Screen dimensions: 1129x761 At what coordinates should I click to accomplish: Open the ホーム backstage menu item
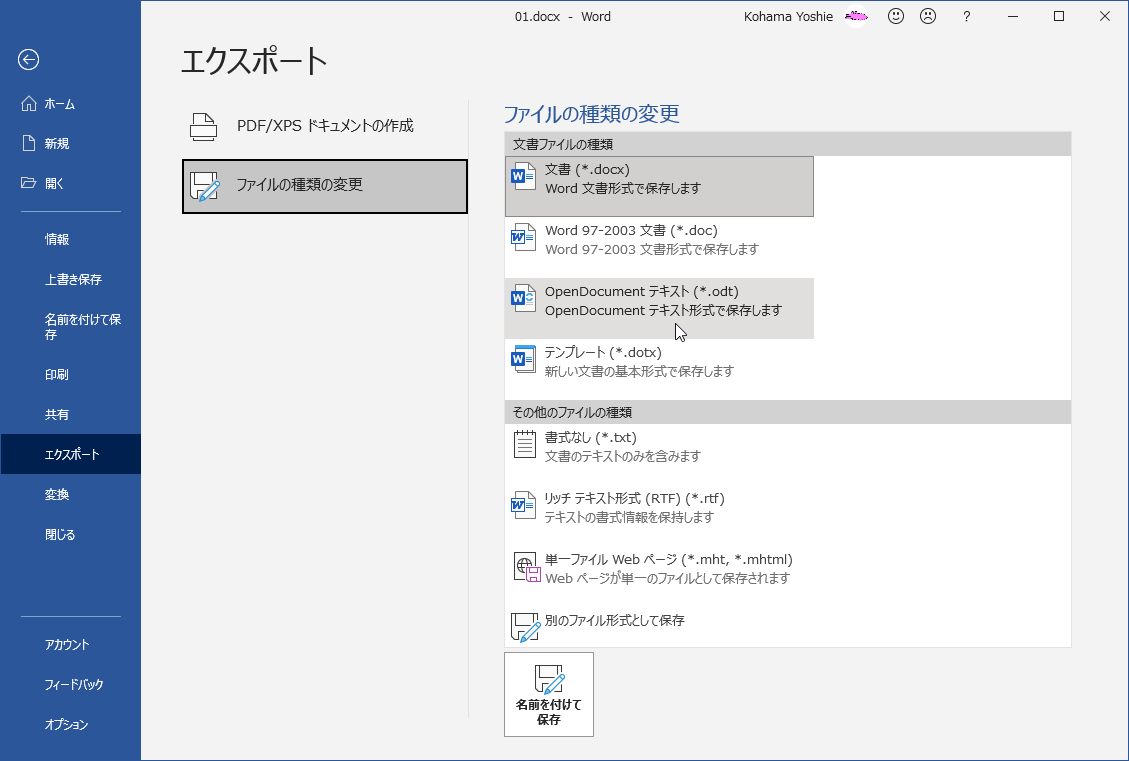coord(71,104)
